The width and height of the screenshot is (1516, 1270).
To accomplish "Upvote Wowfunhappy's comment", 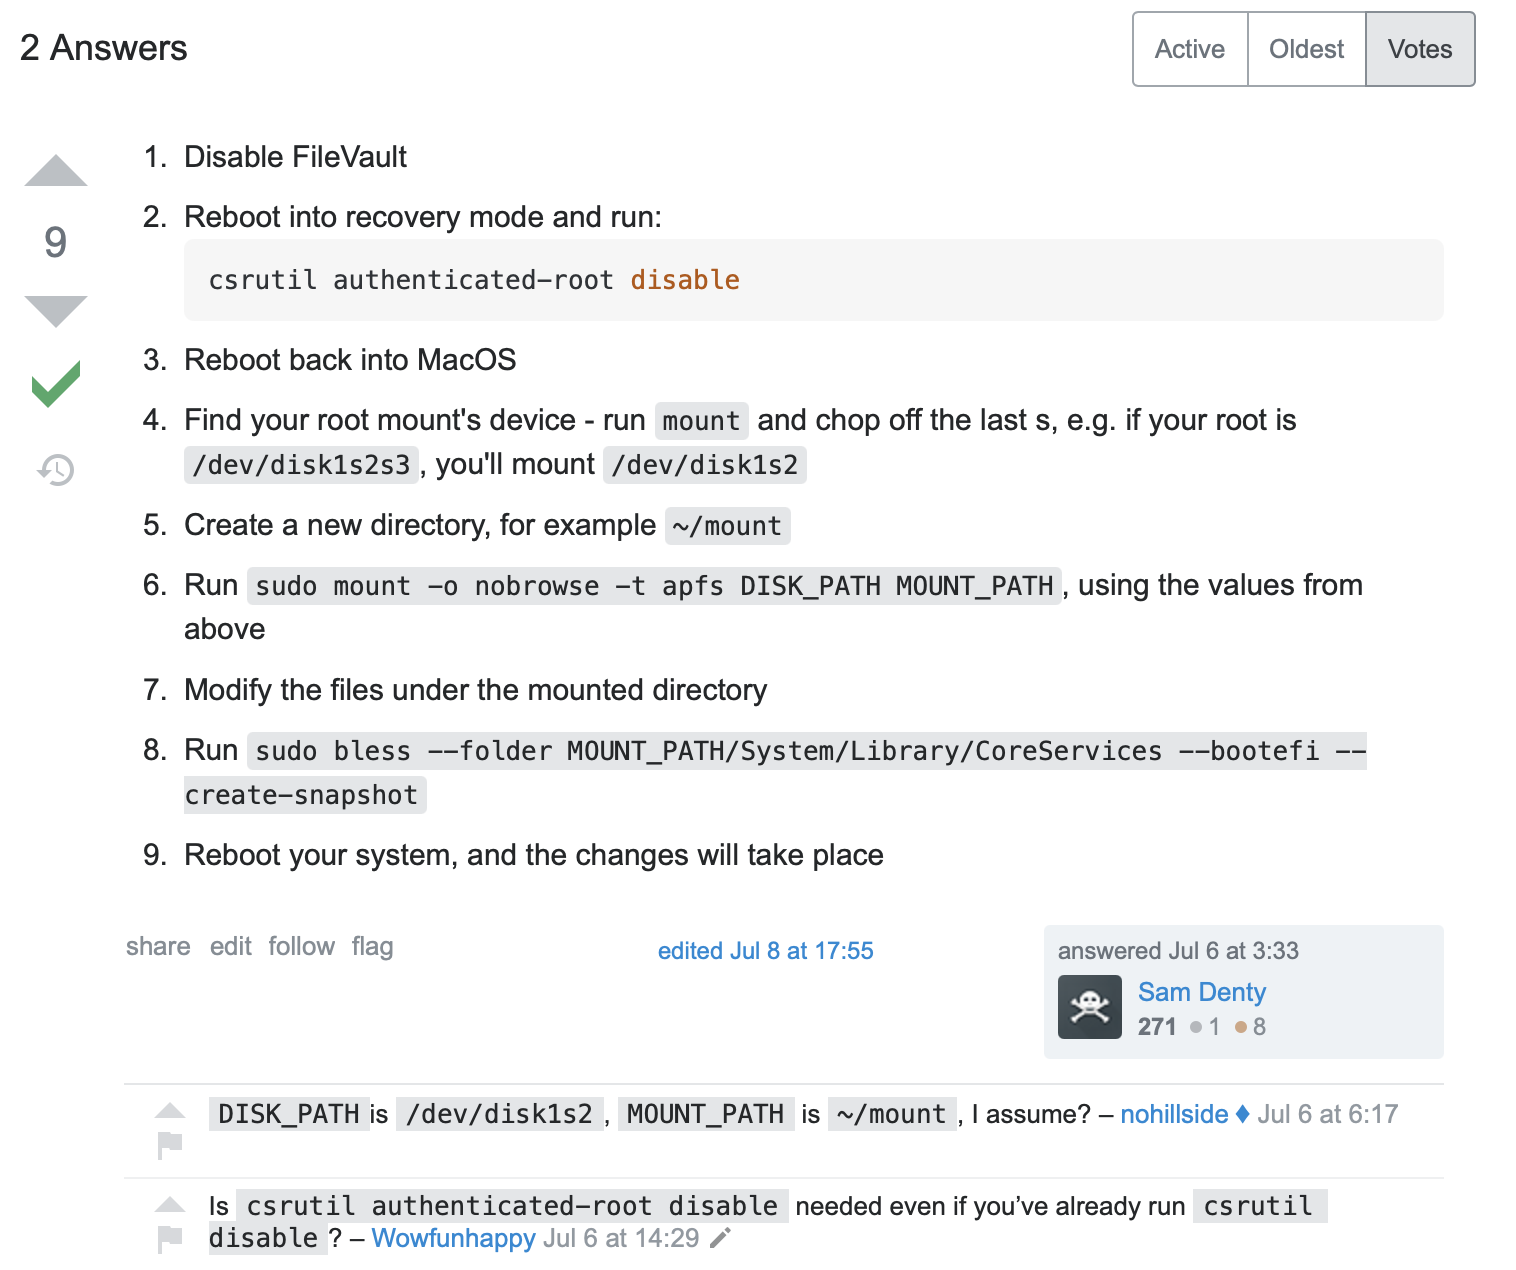I will point(170,1204).
